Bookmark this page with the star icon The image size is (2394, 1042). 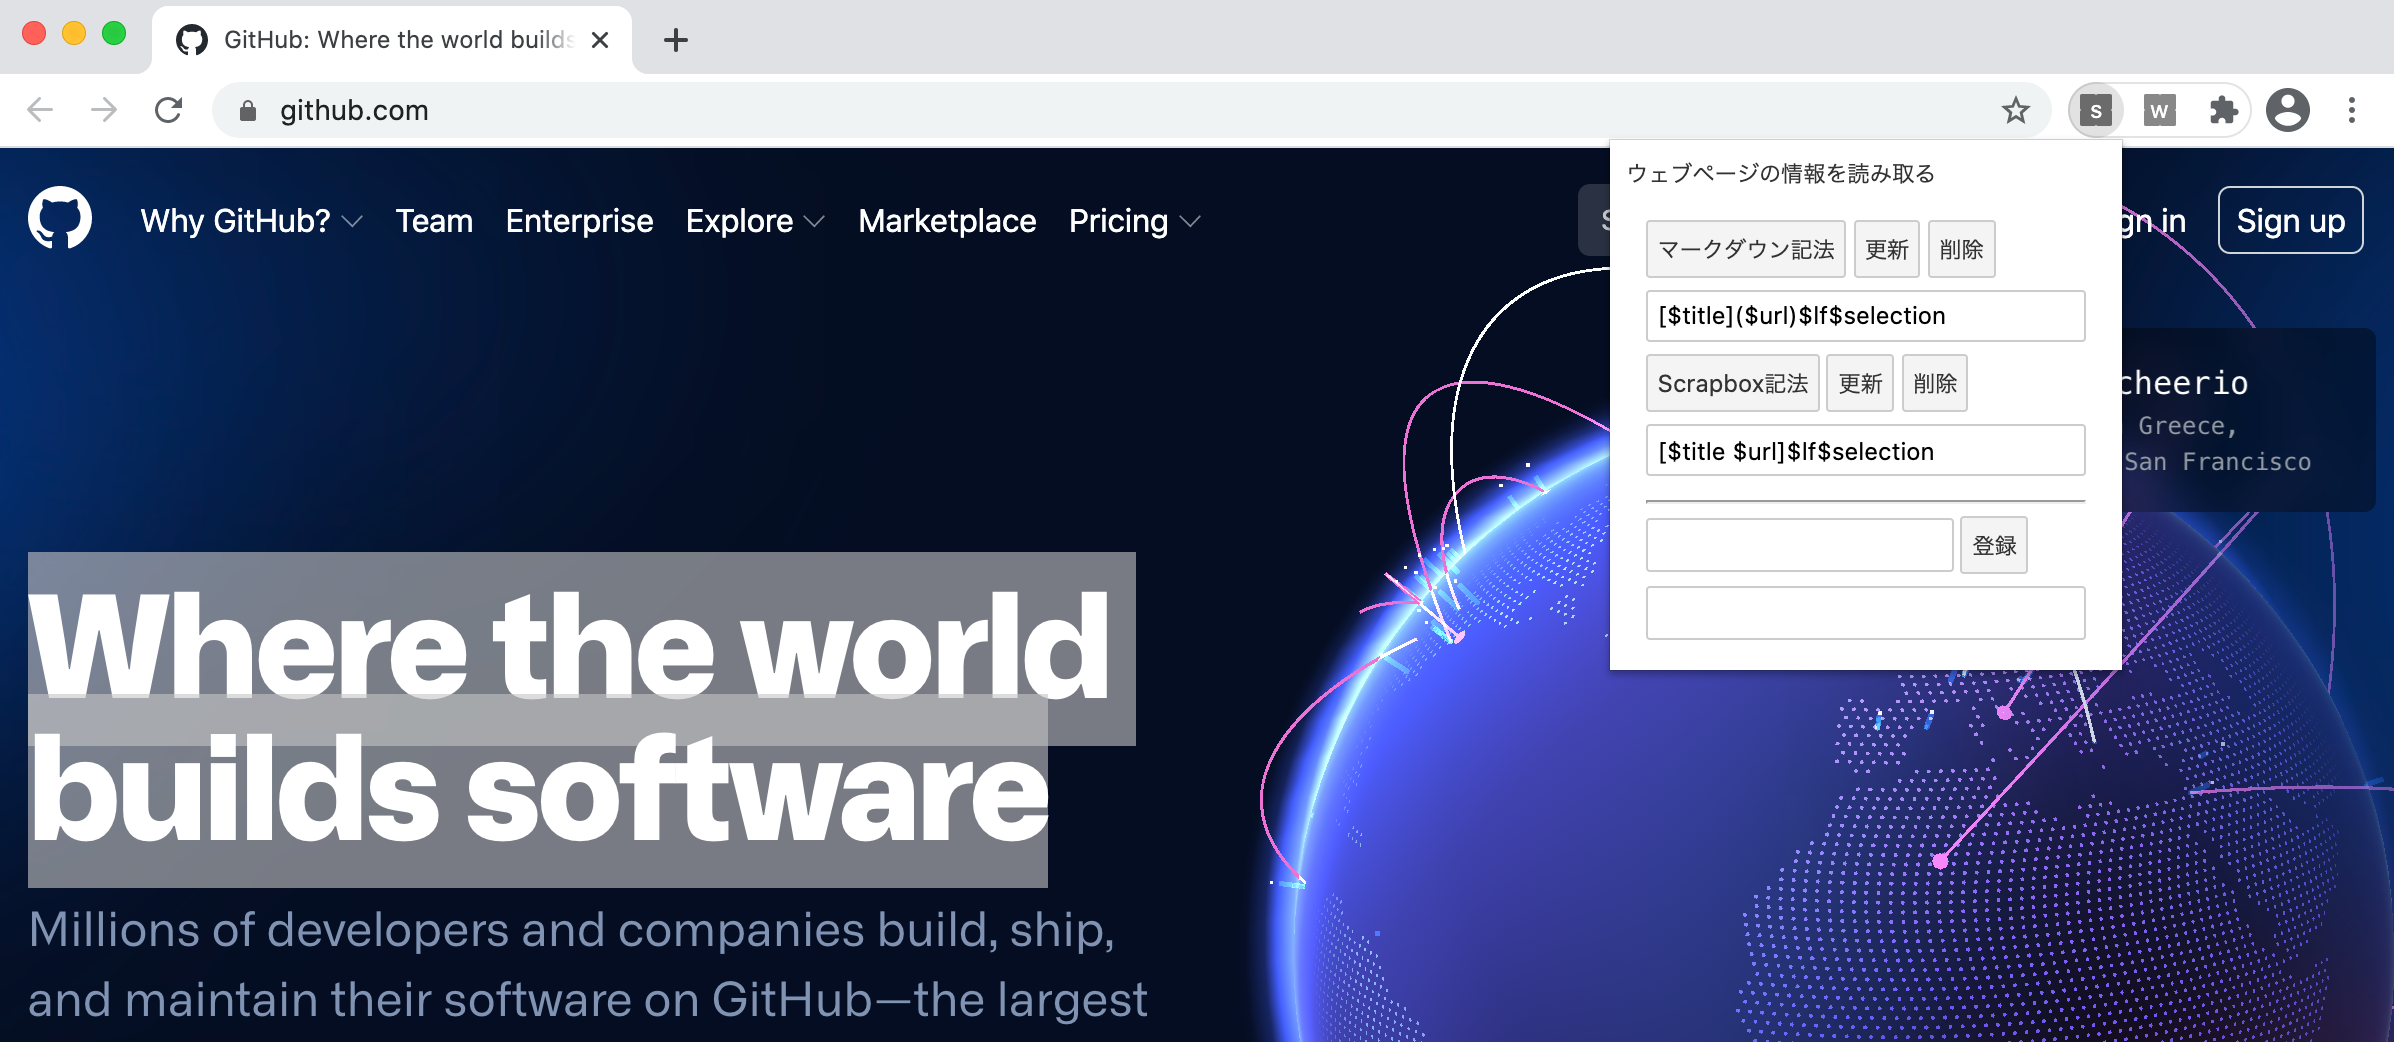pyautogui.click(x=2016, y=110)
